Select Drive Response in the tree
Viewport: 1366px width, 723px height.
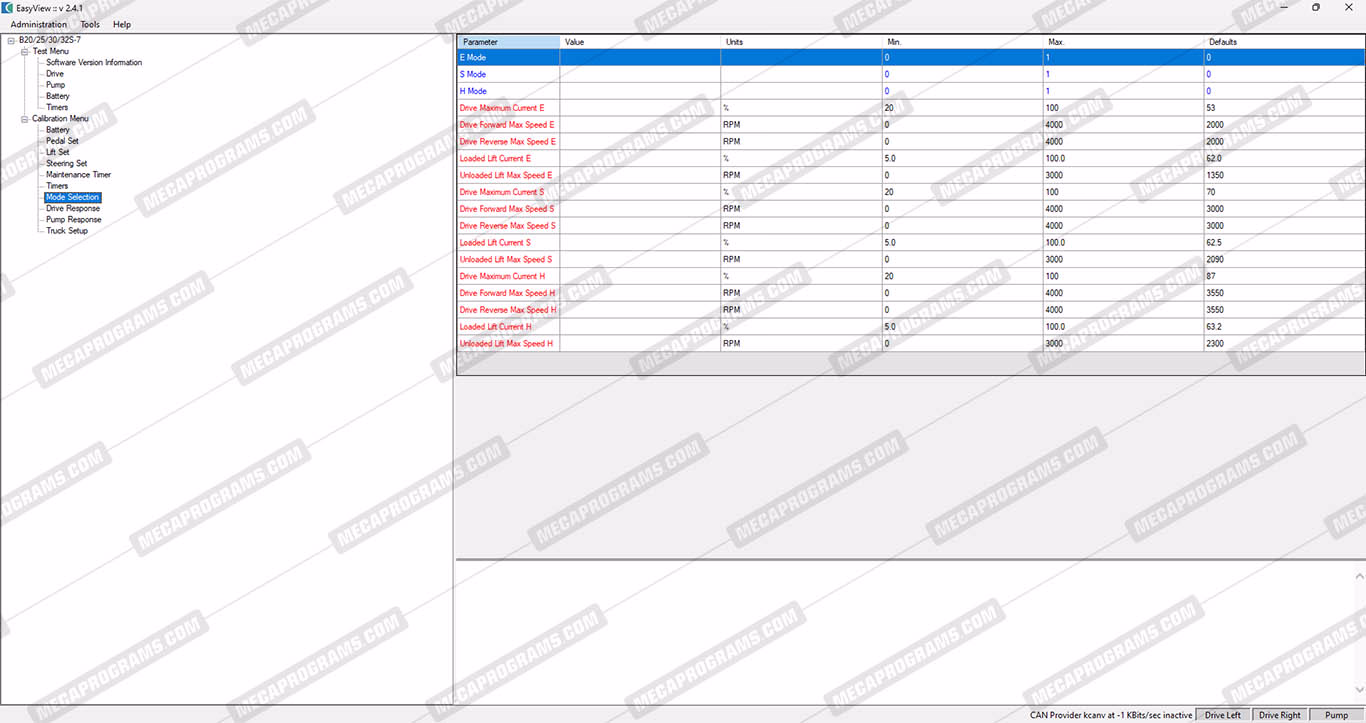click(73, 208)
